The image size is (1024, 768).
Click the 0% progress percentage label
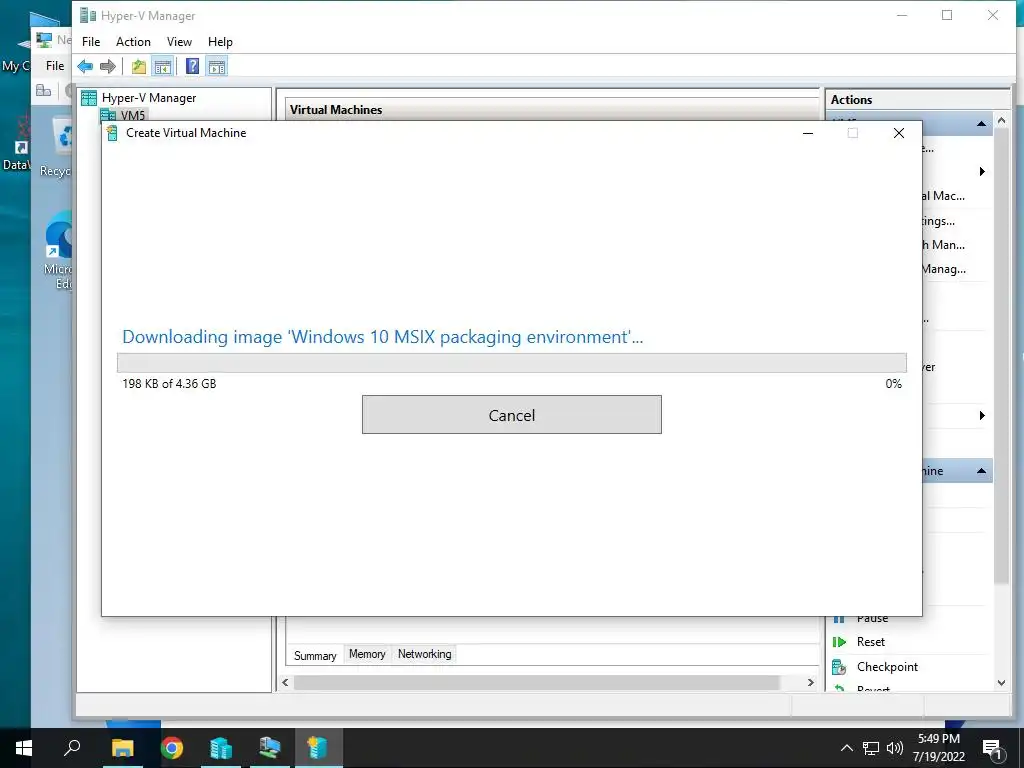(893, 384)
